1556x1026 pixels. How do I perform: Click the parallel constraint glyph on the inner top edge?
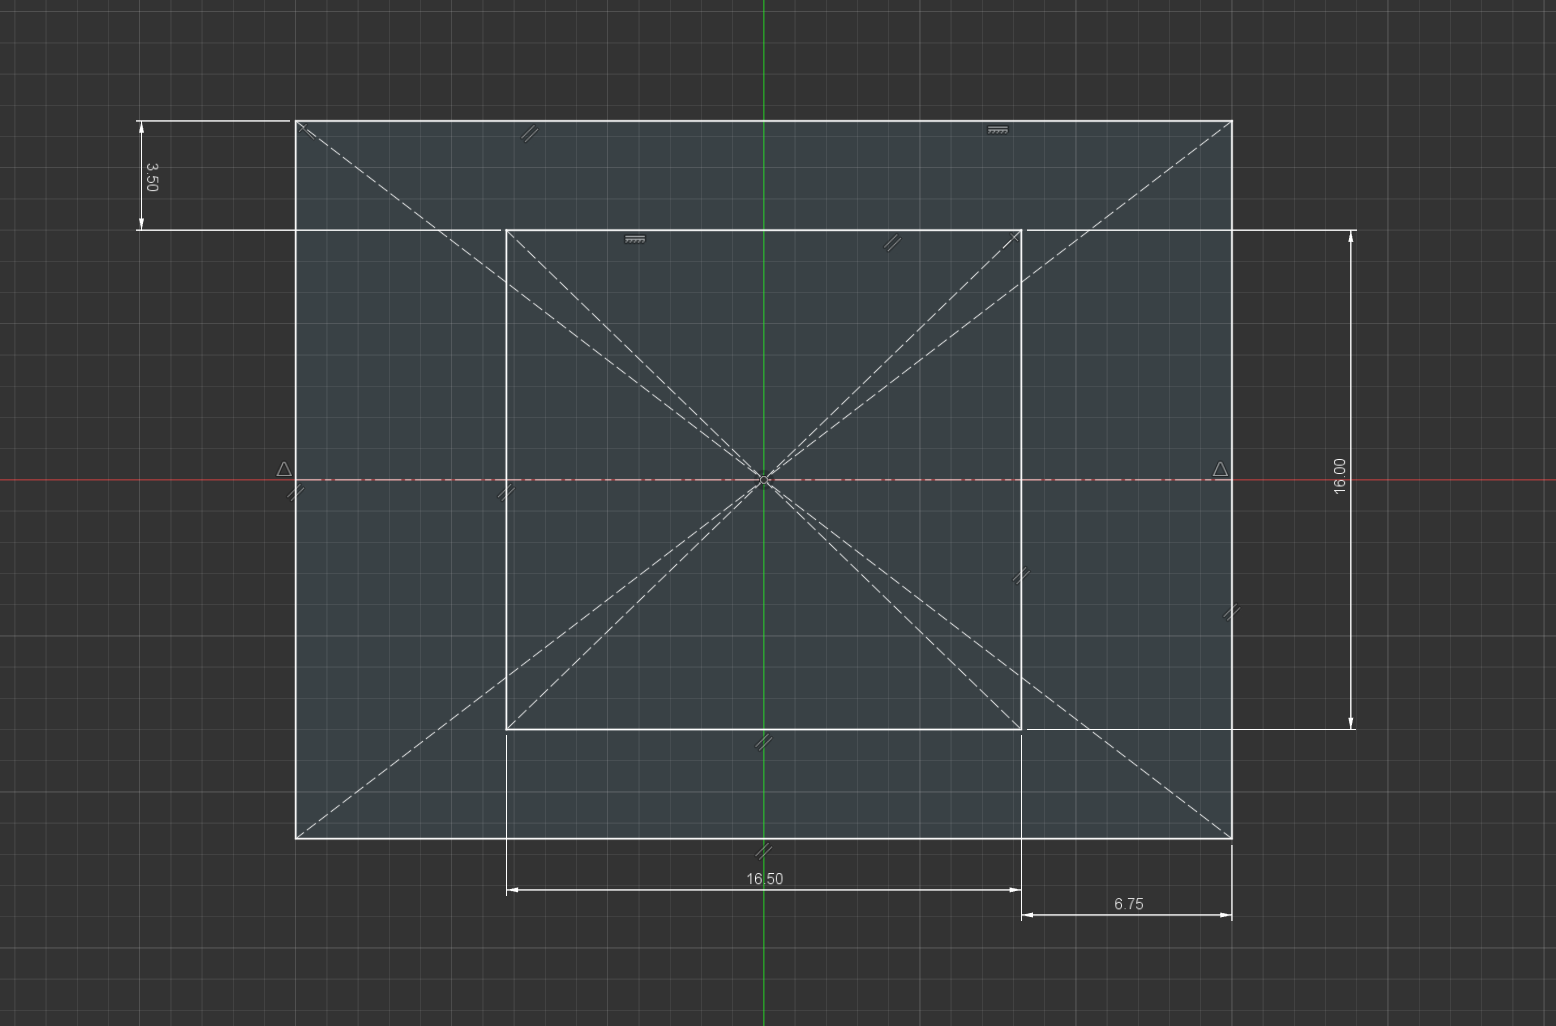point(890,241)
